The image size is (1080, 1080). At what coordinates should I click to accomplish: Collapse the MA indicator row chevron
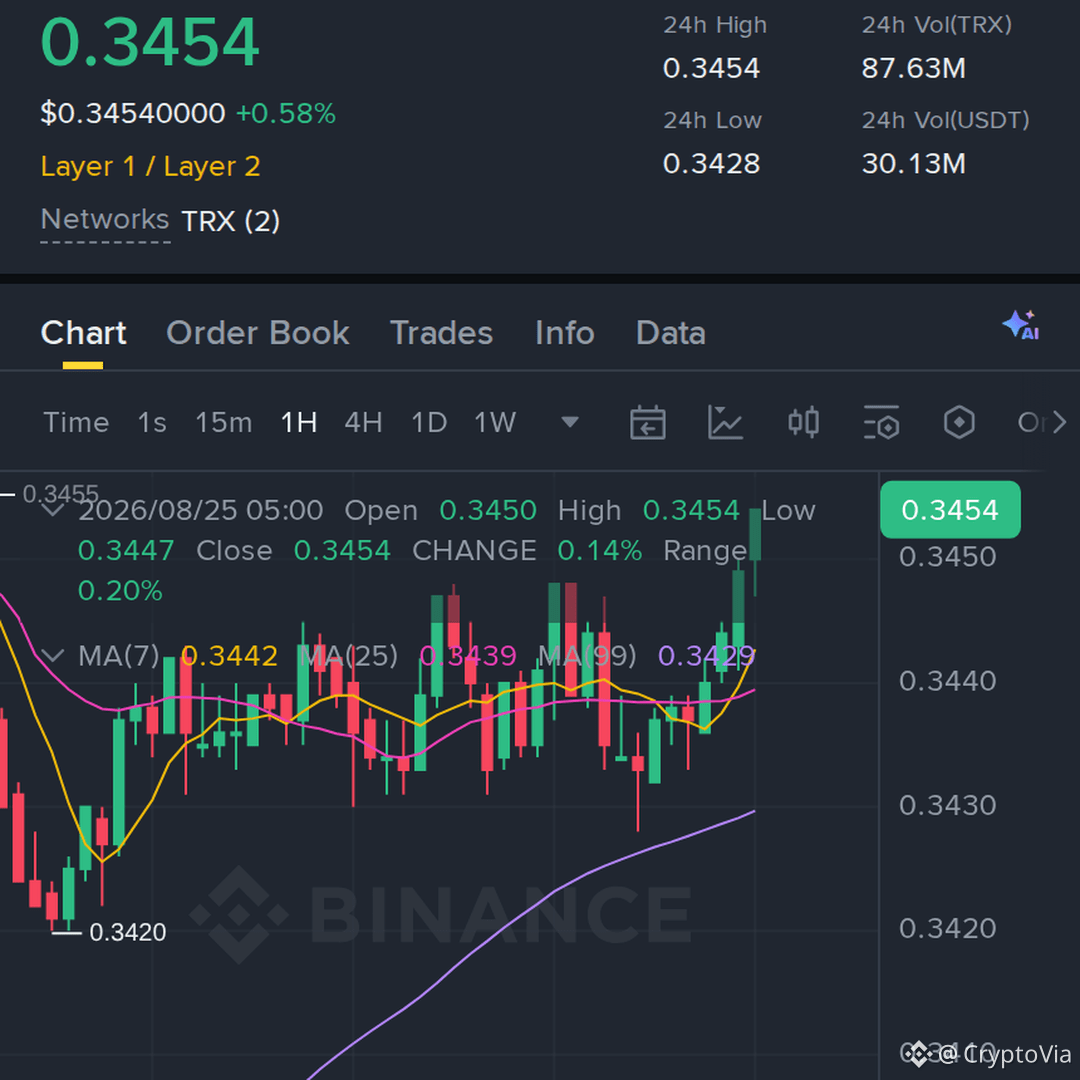click(x=53, y=655)
